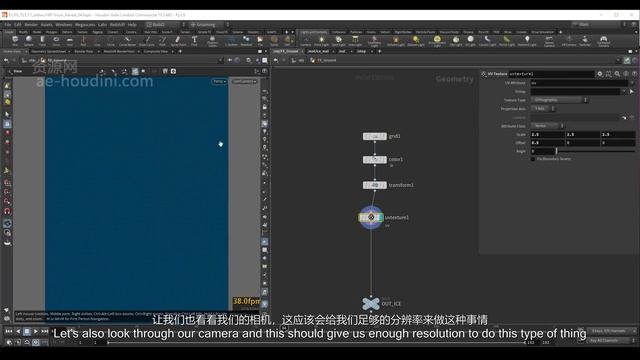The image size is (640, 360).
Task: Select the Font shelf tool
Action: tap(194, 41)
